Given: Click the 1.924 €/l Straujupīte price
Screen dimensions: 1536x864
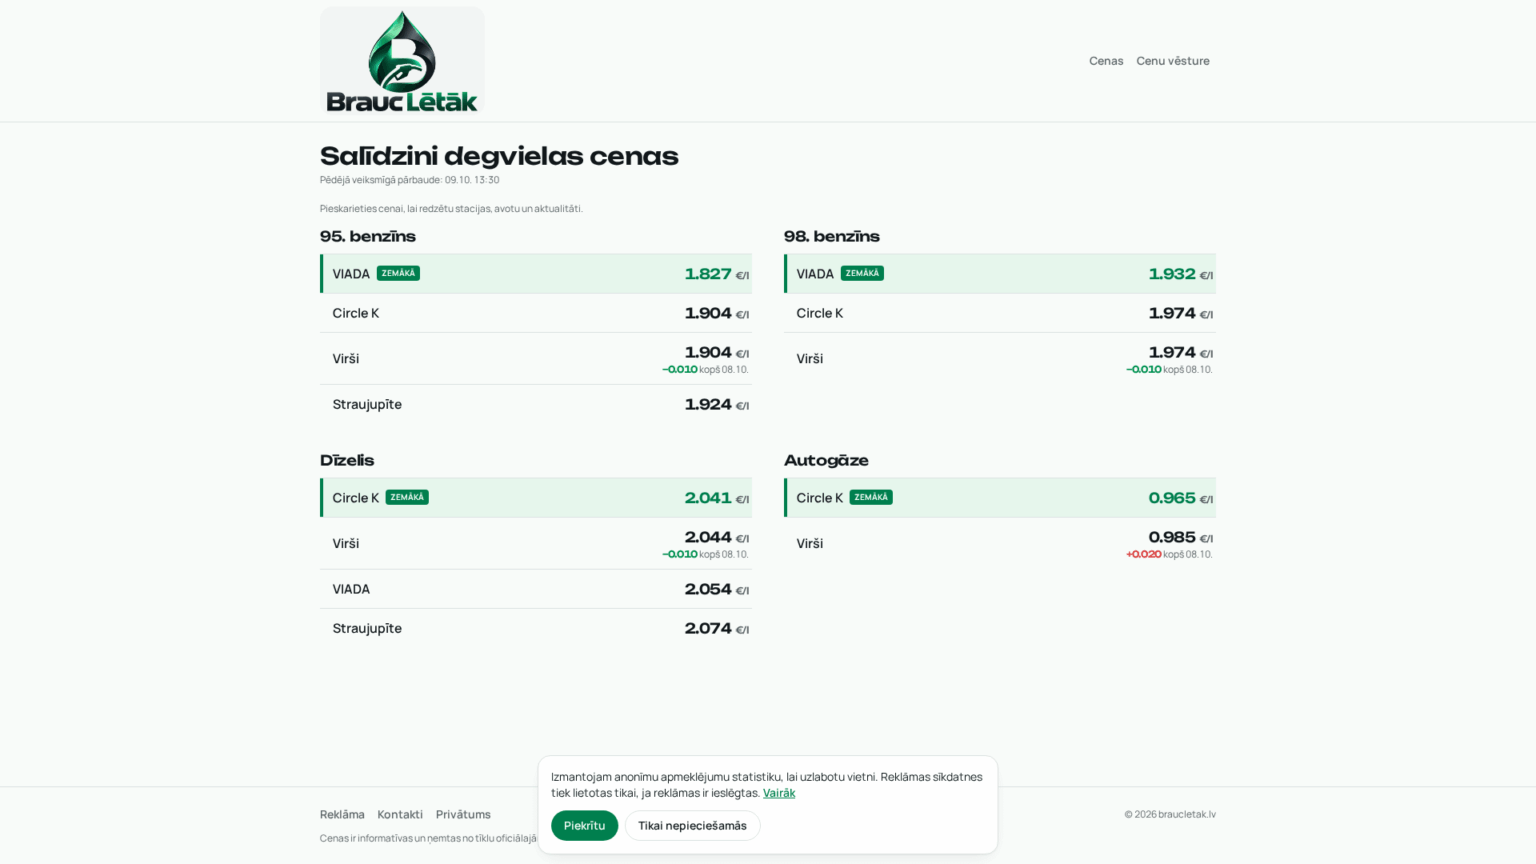Looking at the screenshot, I should (717, 405).
